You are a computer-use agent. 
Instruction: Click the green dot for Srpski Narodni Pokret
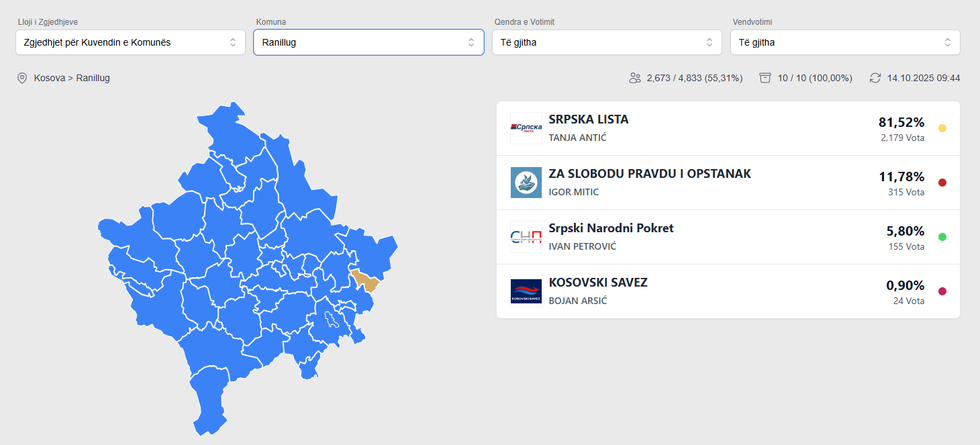click(x=942, y=237)
